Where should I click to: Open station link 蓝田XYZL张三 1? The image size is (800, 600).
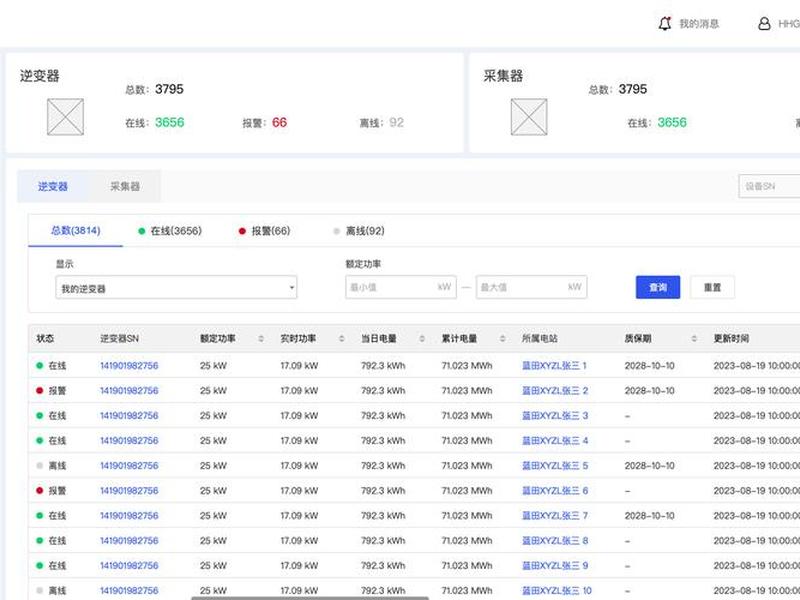tap(554, 366)
